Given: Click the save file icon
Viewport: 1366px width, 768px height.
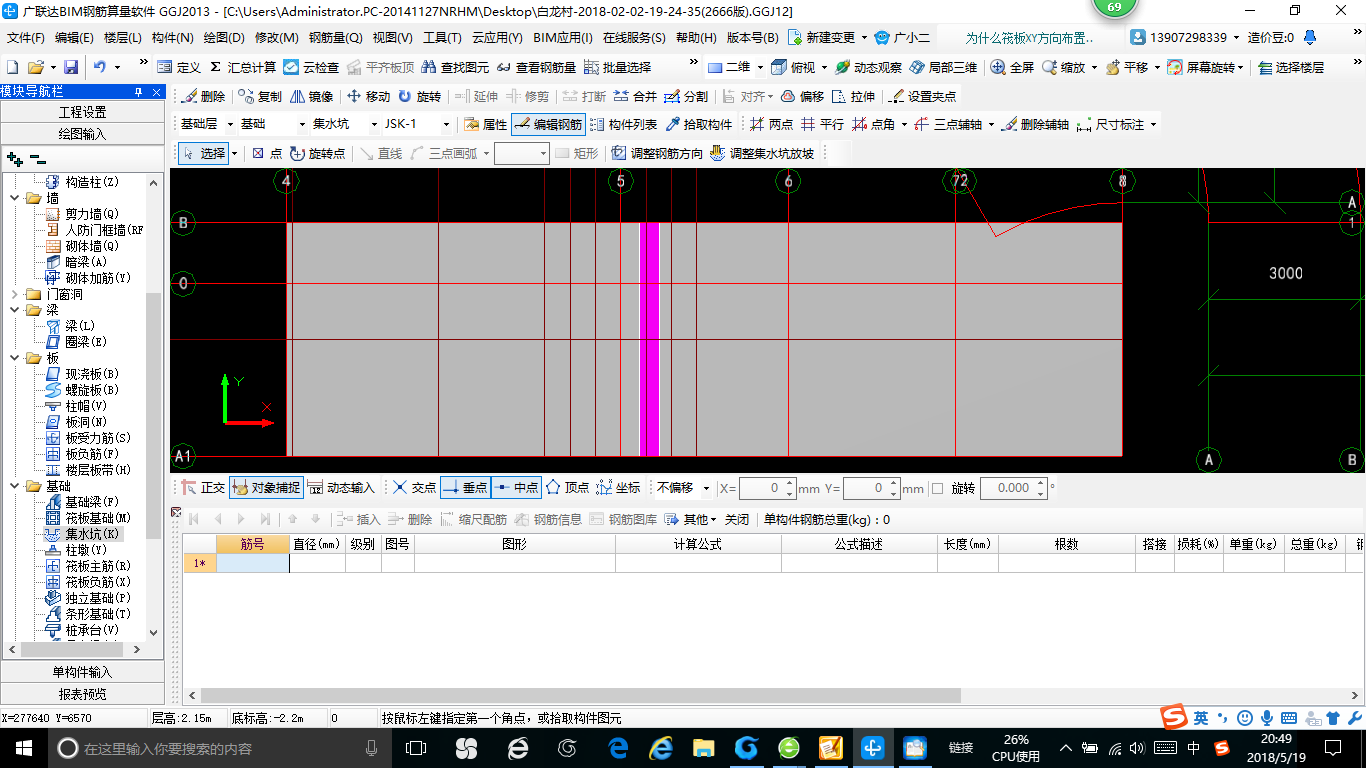Looking at the screenshot, I should click(x=71, y=67).
